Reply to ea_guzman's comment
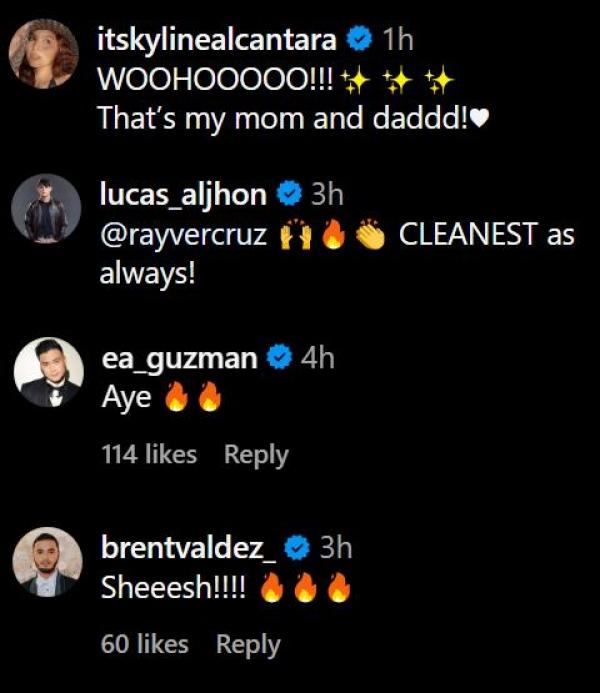Screen dimensions: 600x693 tap(256, 455)
